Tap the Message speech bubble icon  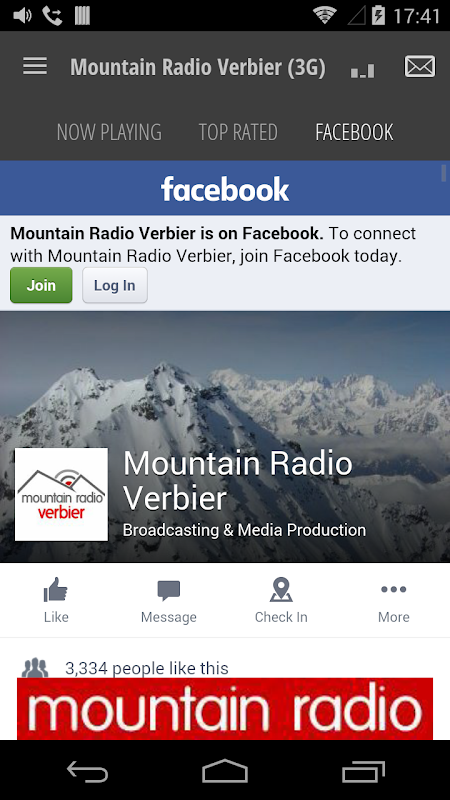(169, 591)
